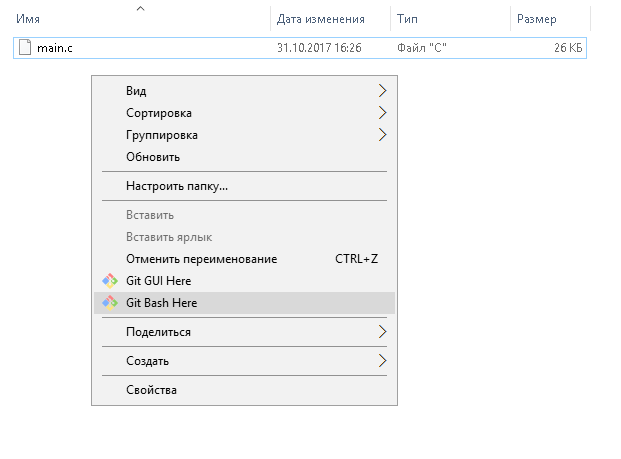Click the Тип column header
The width and height of the screenshot is (621, 459).
coord(407,19)
